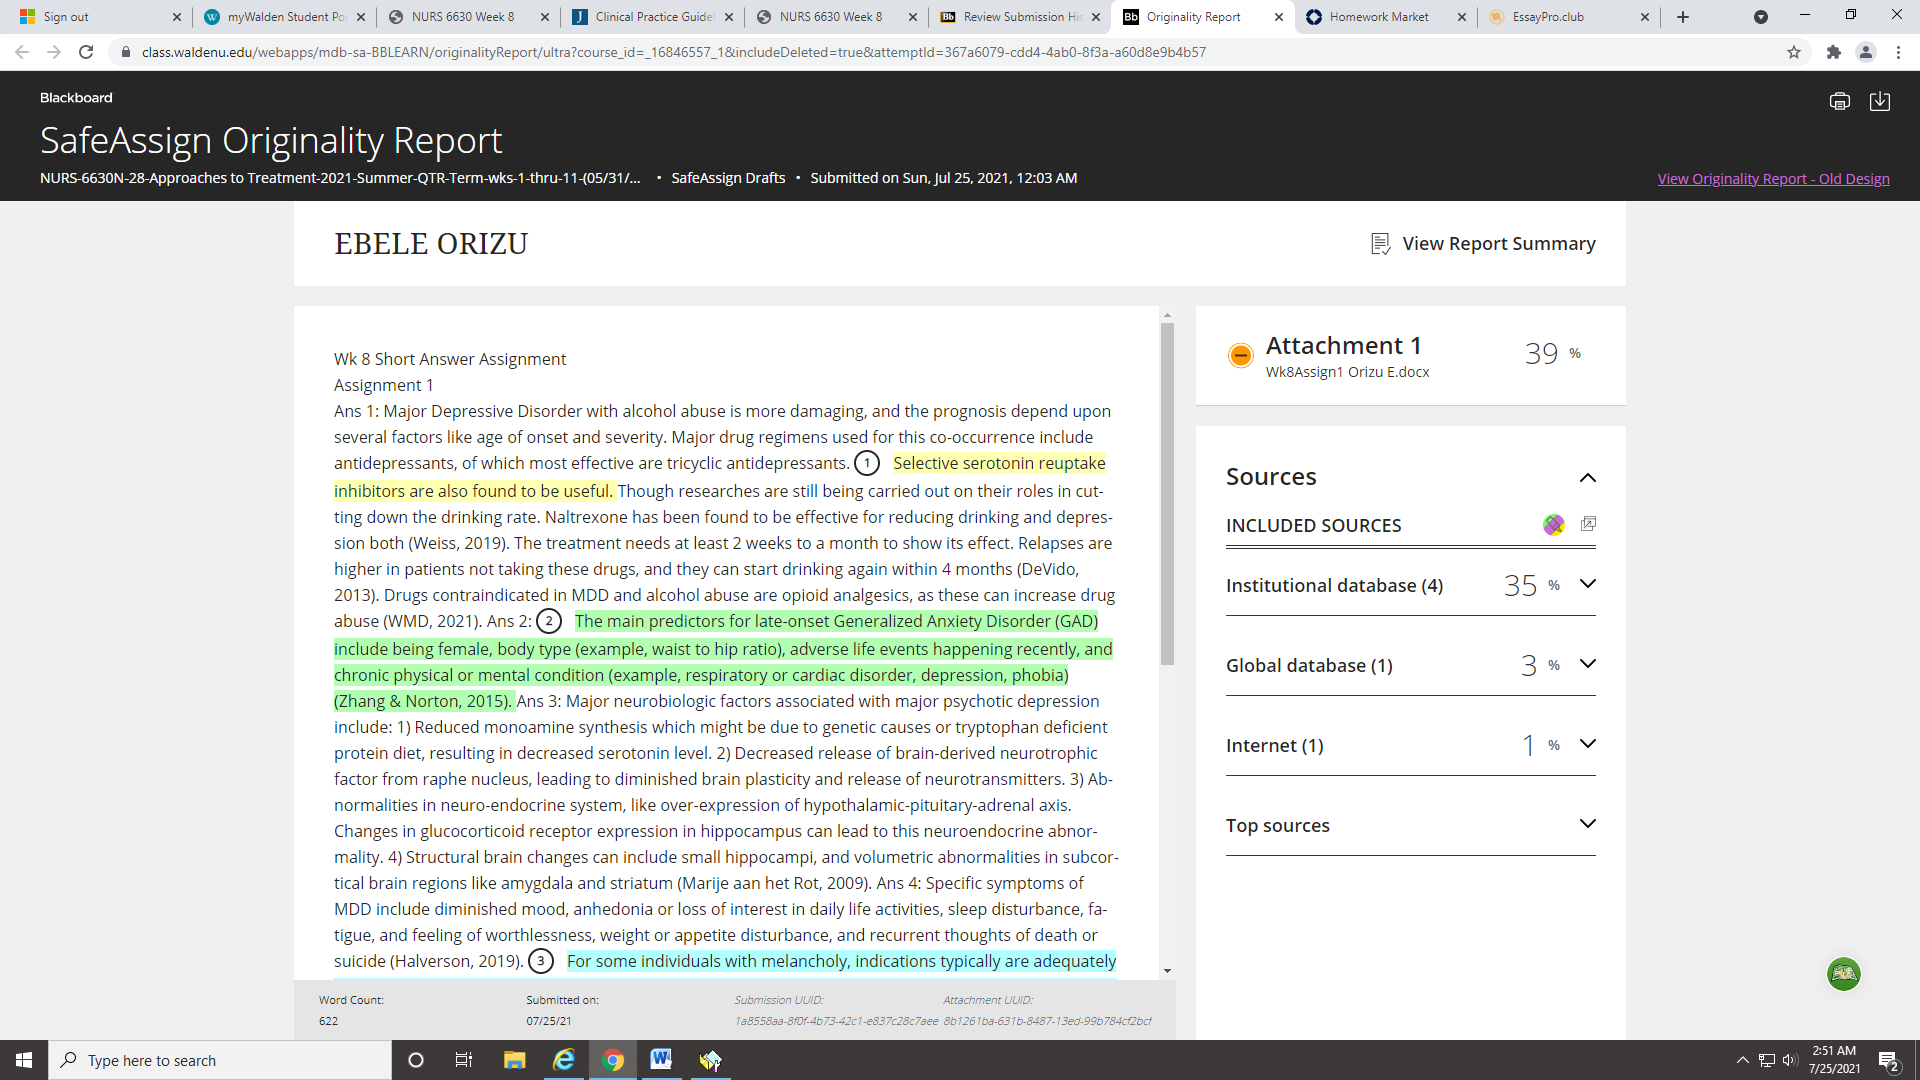
Task: Click the SafeAssign Drafts label
Action: (728, 178)
